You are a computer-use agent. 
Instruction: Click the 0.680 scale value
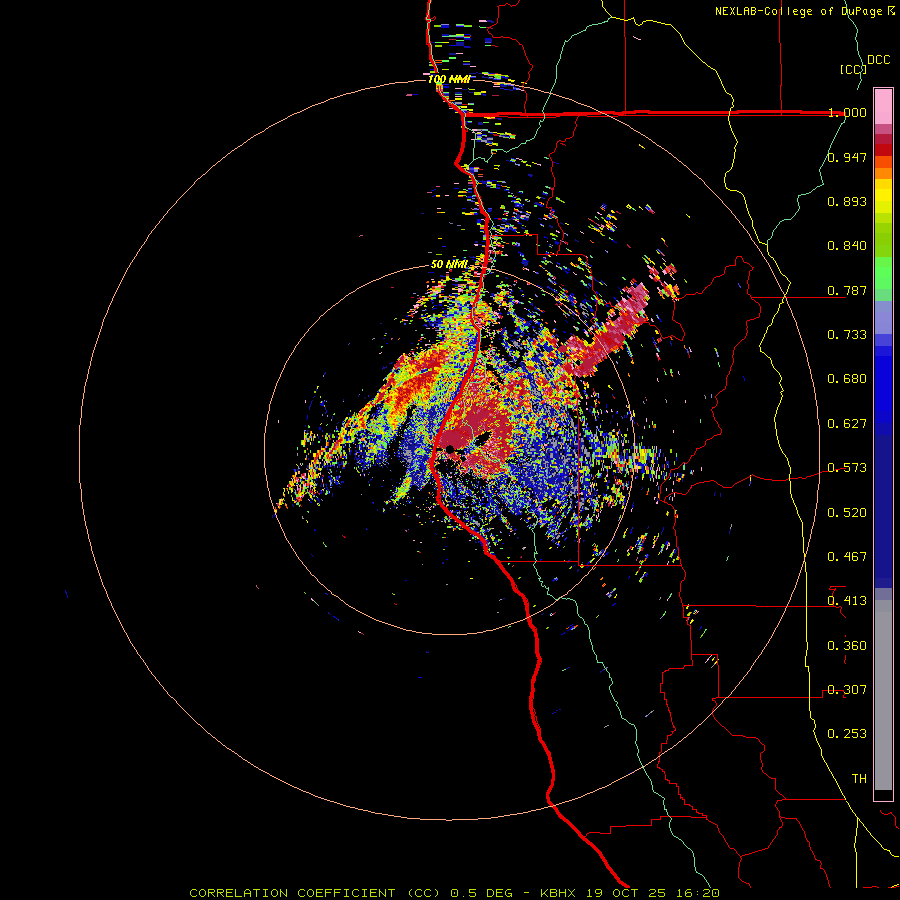(x=847, y=379)
